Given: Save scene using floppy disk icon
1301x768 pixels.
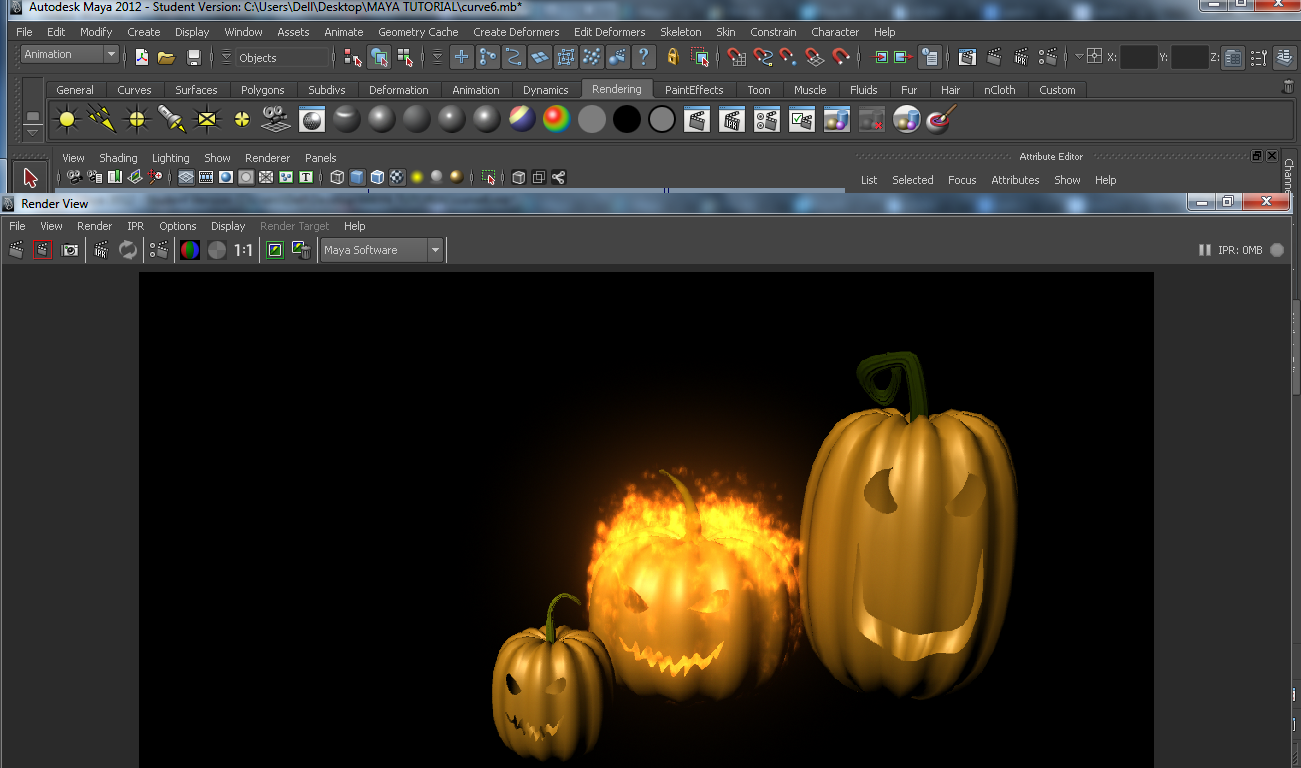Looking at the screenshot, I should click(194, 57).
